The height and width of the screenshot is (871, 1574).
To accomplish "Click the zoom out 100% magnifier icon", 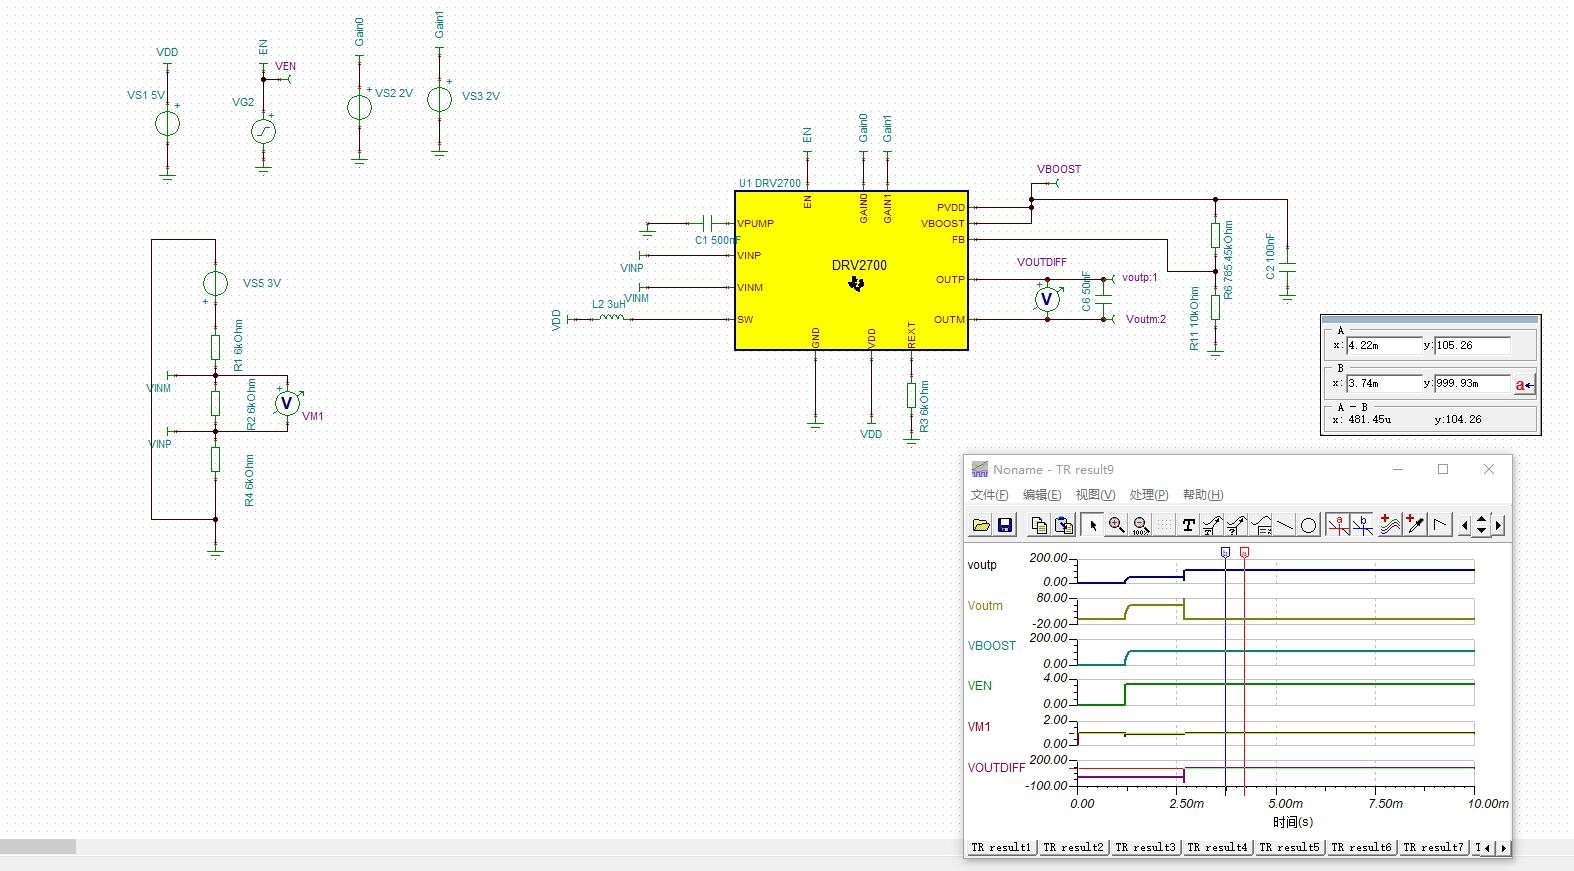I will 1141,525.
